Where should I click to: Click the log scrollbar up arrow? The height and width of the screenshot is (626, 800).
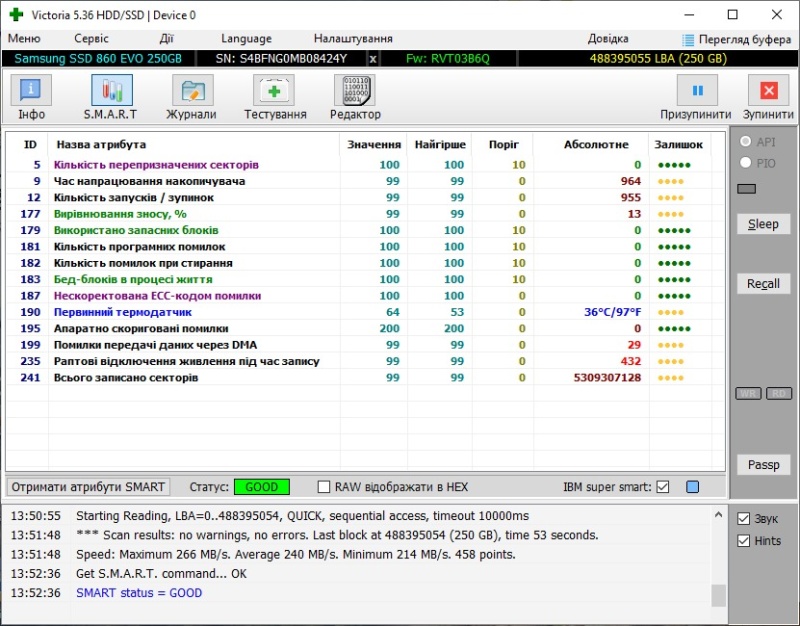pyautogui.click(x=718, y=515)
